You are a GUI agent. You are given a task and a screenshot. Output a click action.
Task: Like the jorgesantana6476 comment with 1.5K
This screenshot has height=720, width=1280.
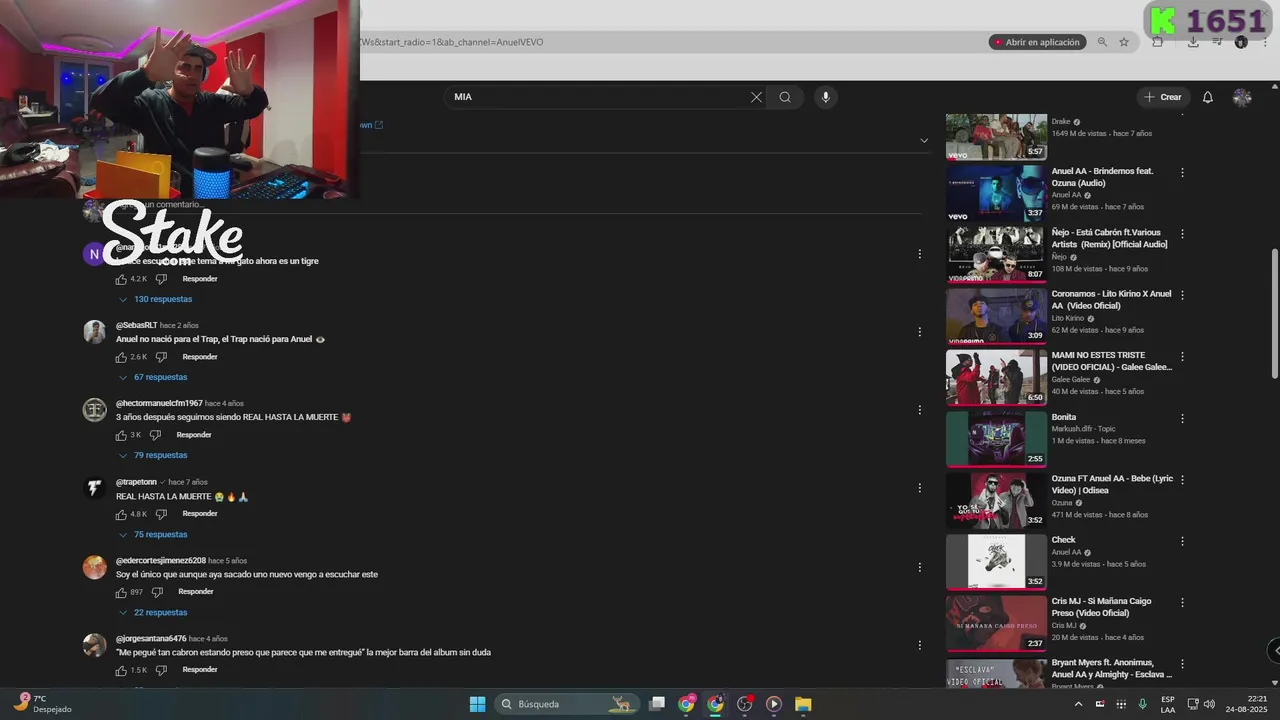pyautogui.click(x=121, y=670)
